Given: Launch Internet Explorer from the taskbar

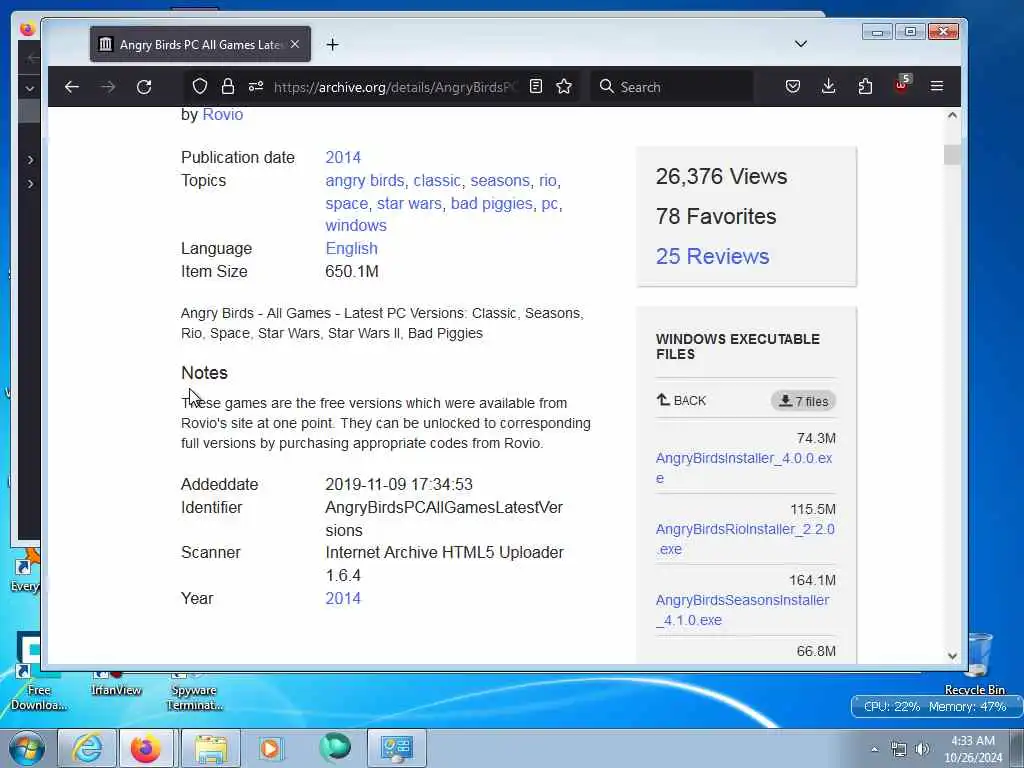Looking at the screenshot, I should (x=87, y=748).
